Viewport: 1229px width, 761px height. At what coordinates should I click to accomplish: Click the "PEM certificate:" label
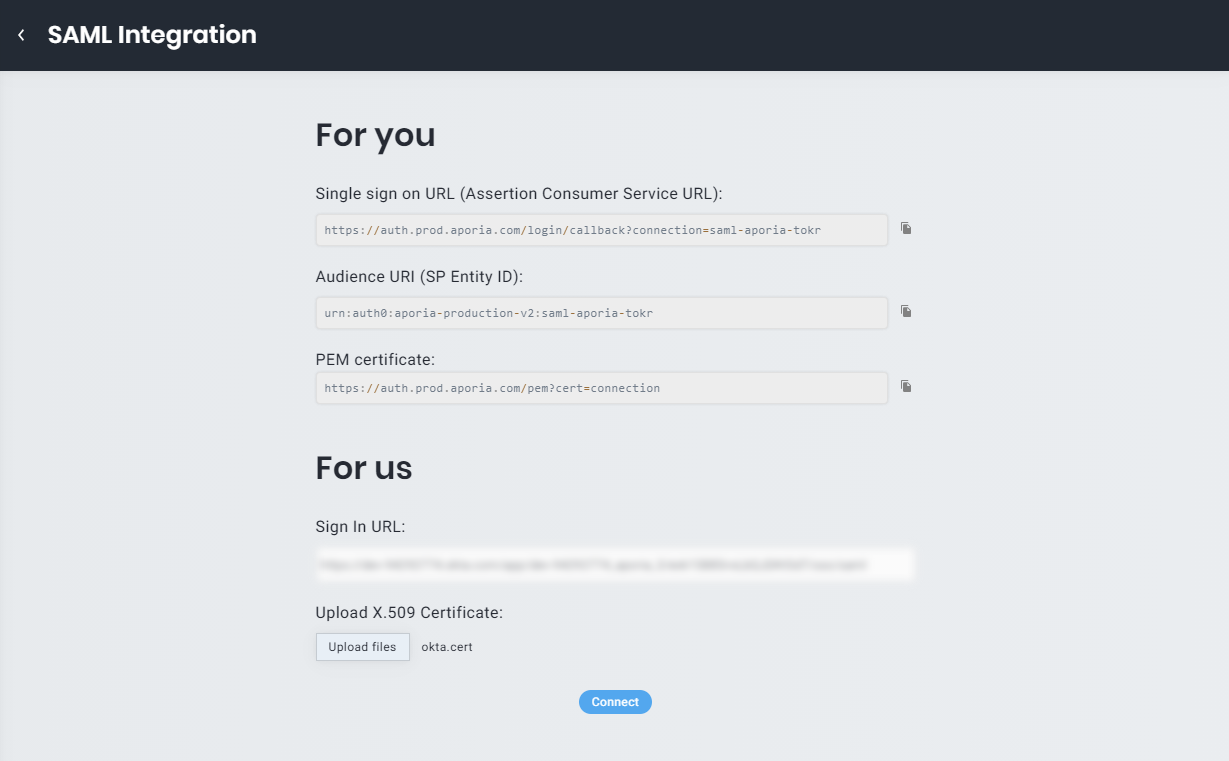(375, 359)
